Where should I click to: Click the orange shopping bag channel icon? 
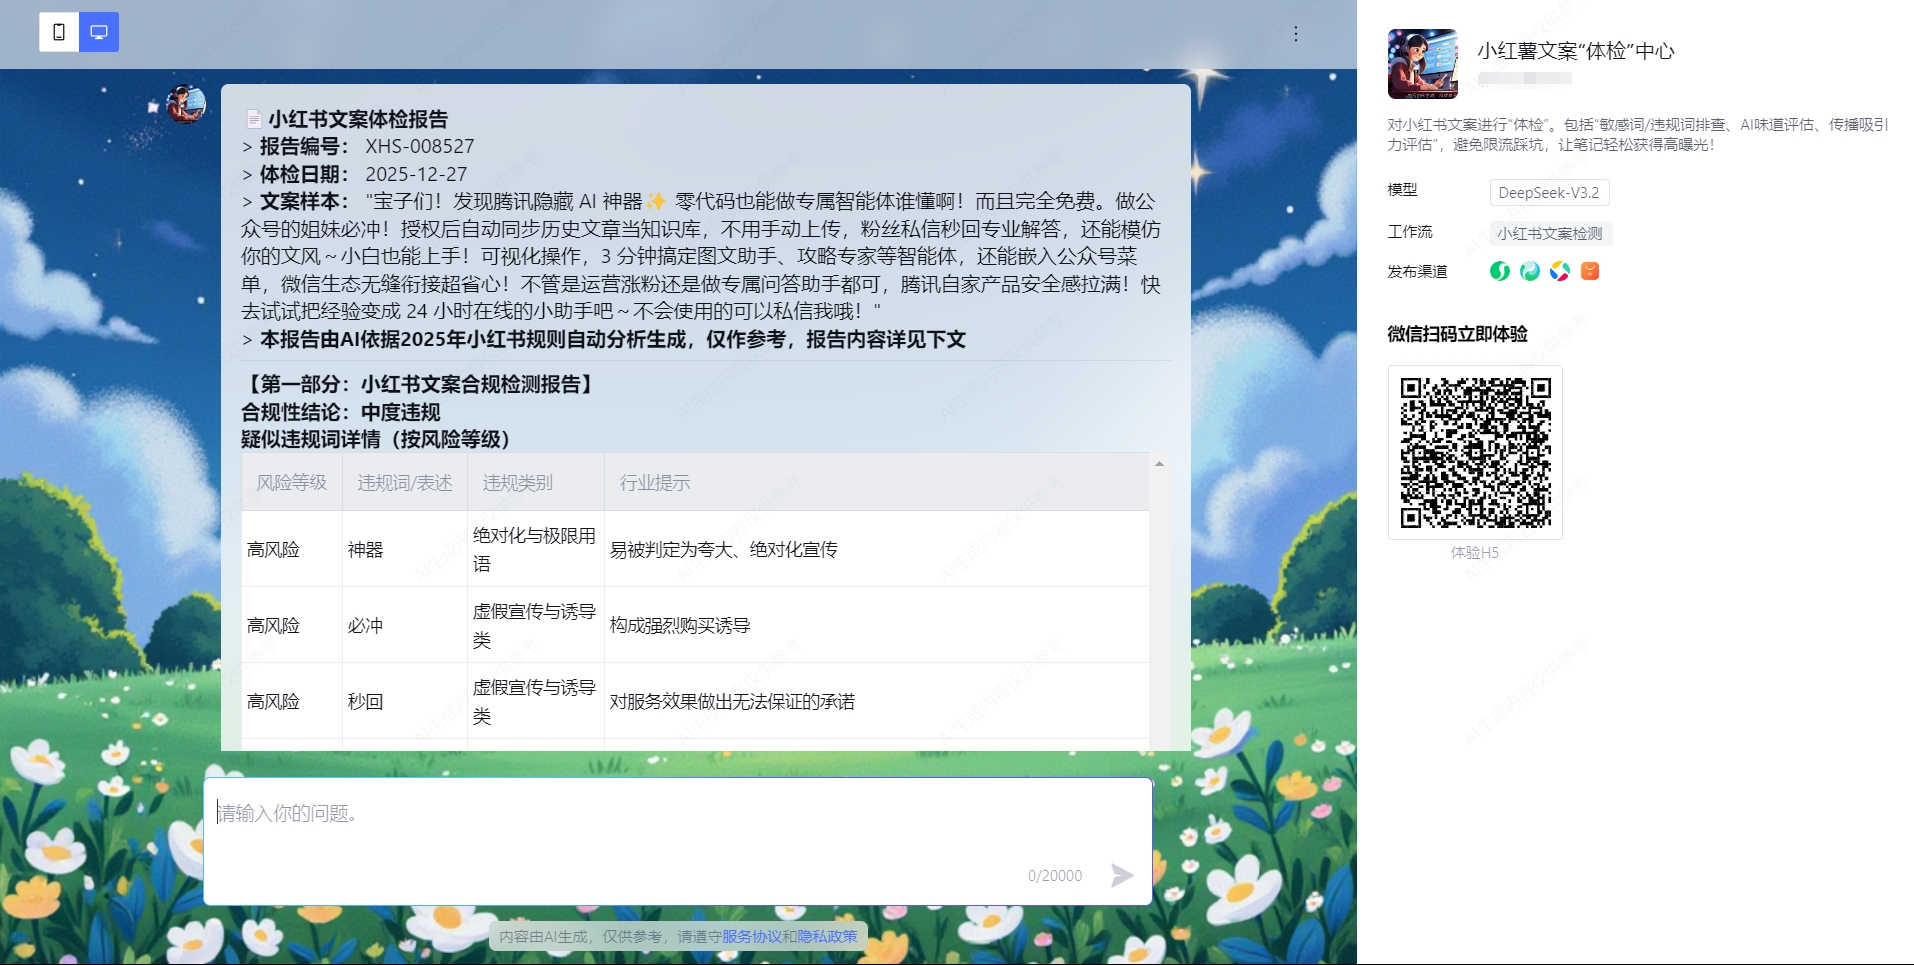pos(1590,271)
